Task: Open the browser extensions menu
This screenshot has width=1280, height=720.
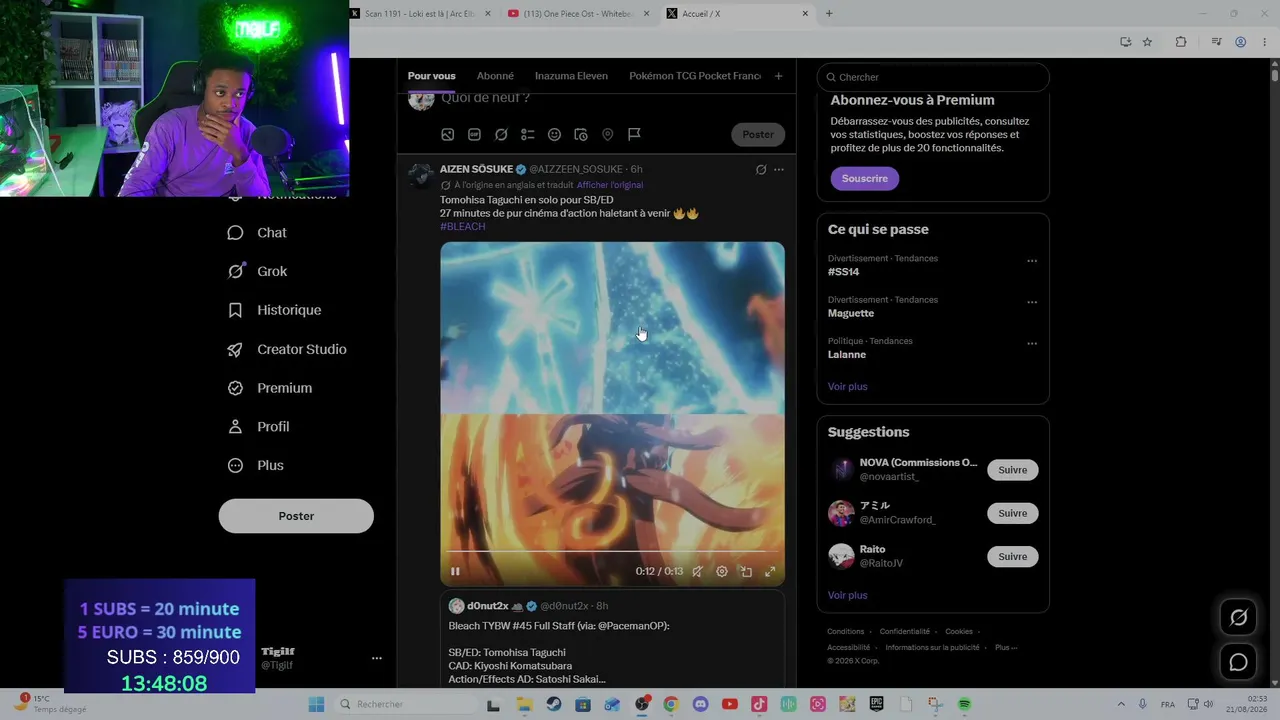Action: 1181,42
